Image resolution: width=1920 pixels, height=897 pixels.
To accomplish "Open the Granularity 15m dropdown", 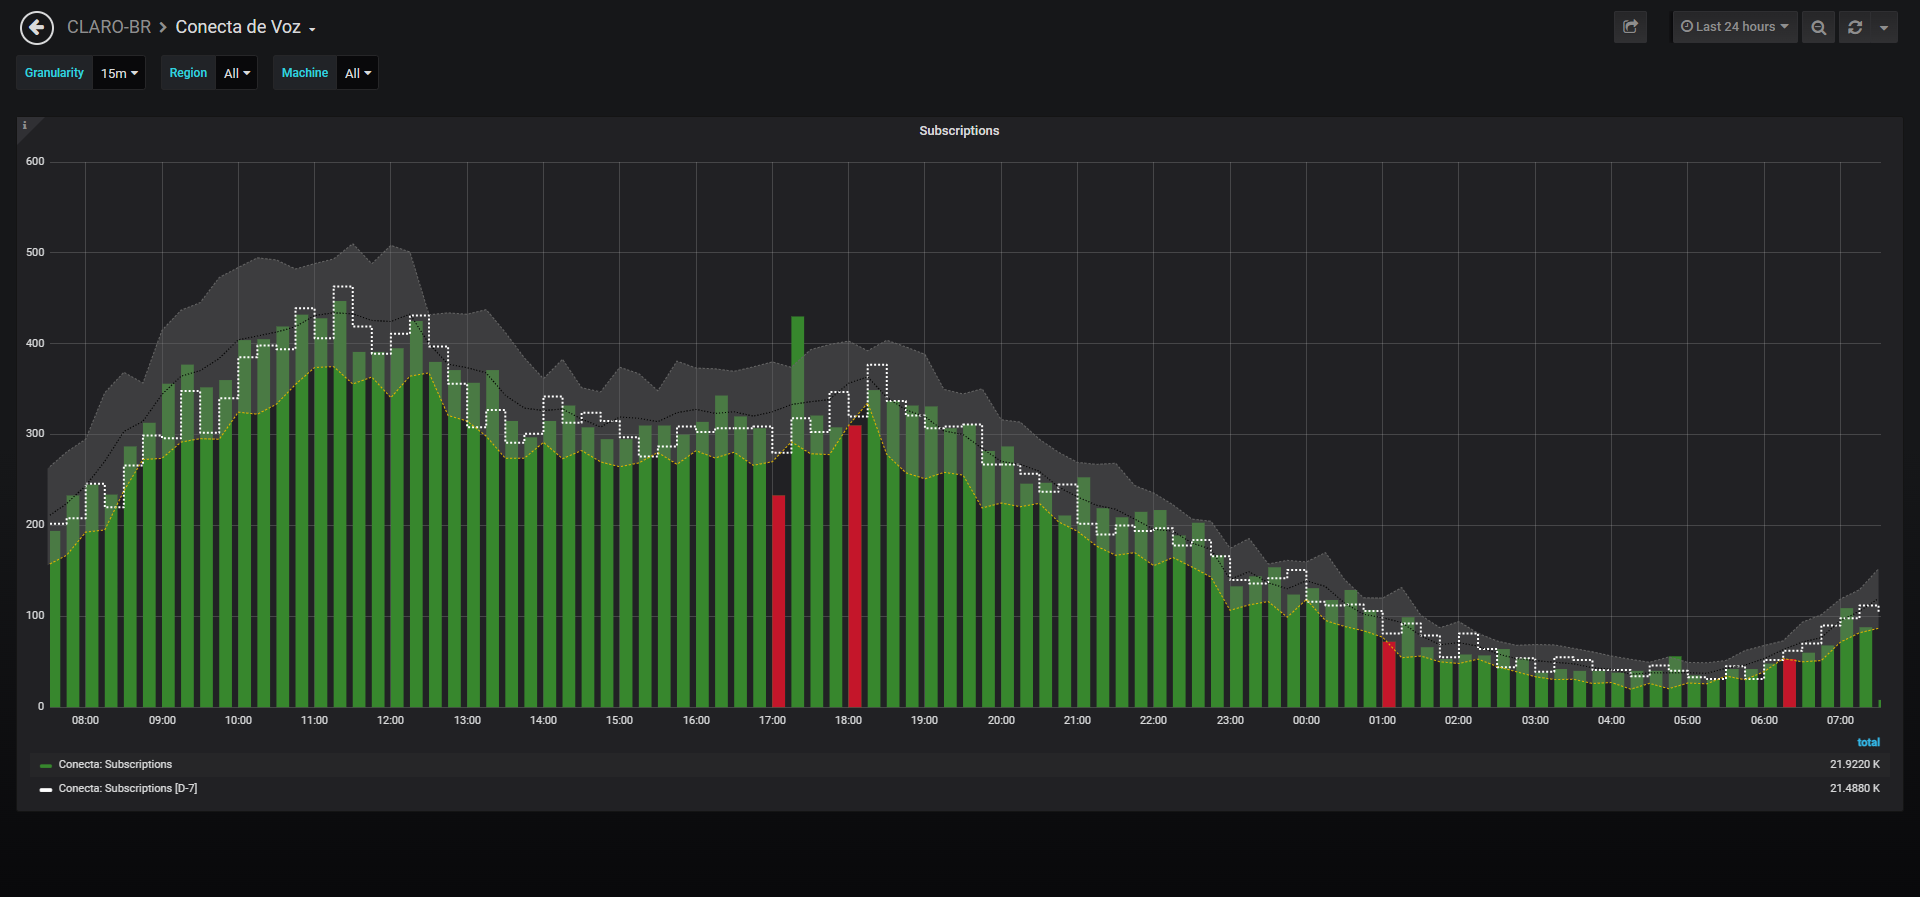I will pyautogui.click(x=119, y=73).
